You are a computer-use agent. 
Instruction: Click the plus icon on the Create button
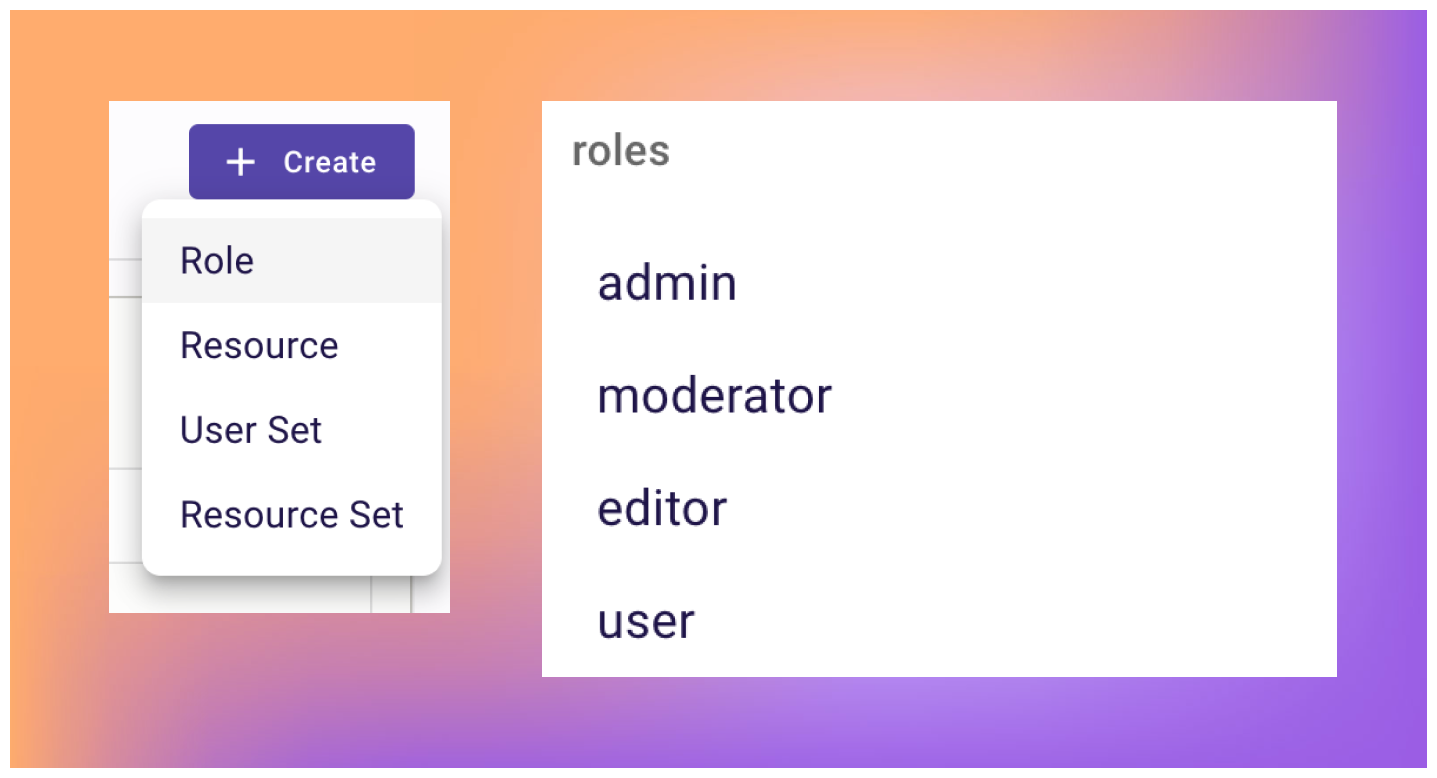tap(240, 161)
